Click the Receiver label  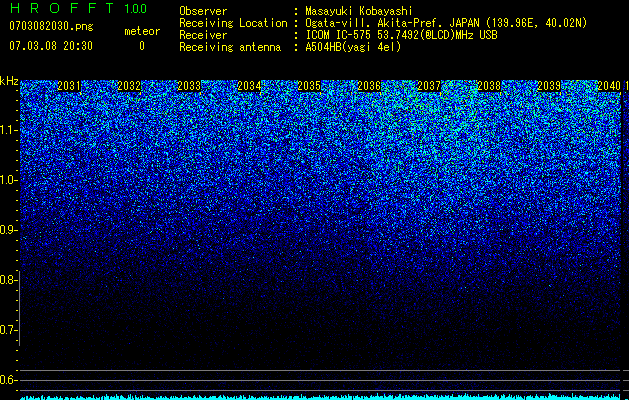[x=203, y=35]
